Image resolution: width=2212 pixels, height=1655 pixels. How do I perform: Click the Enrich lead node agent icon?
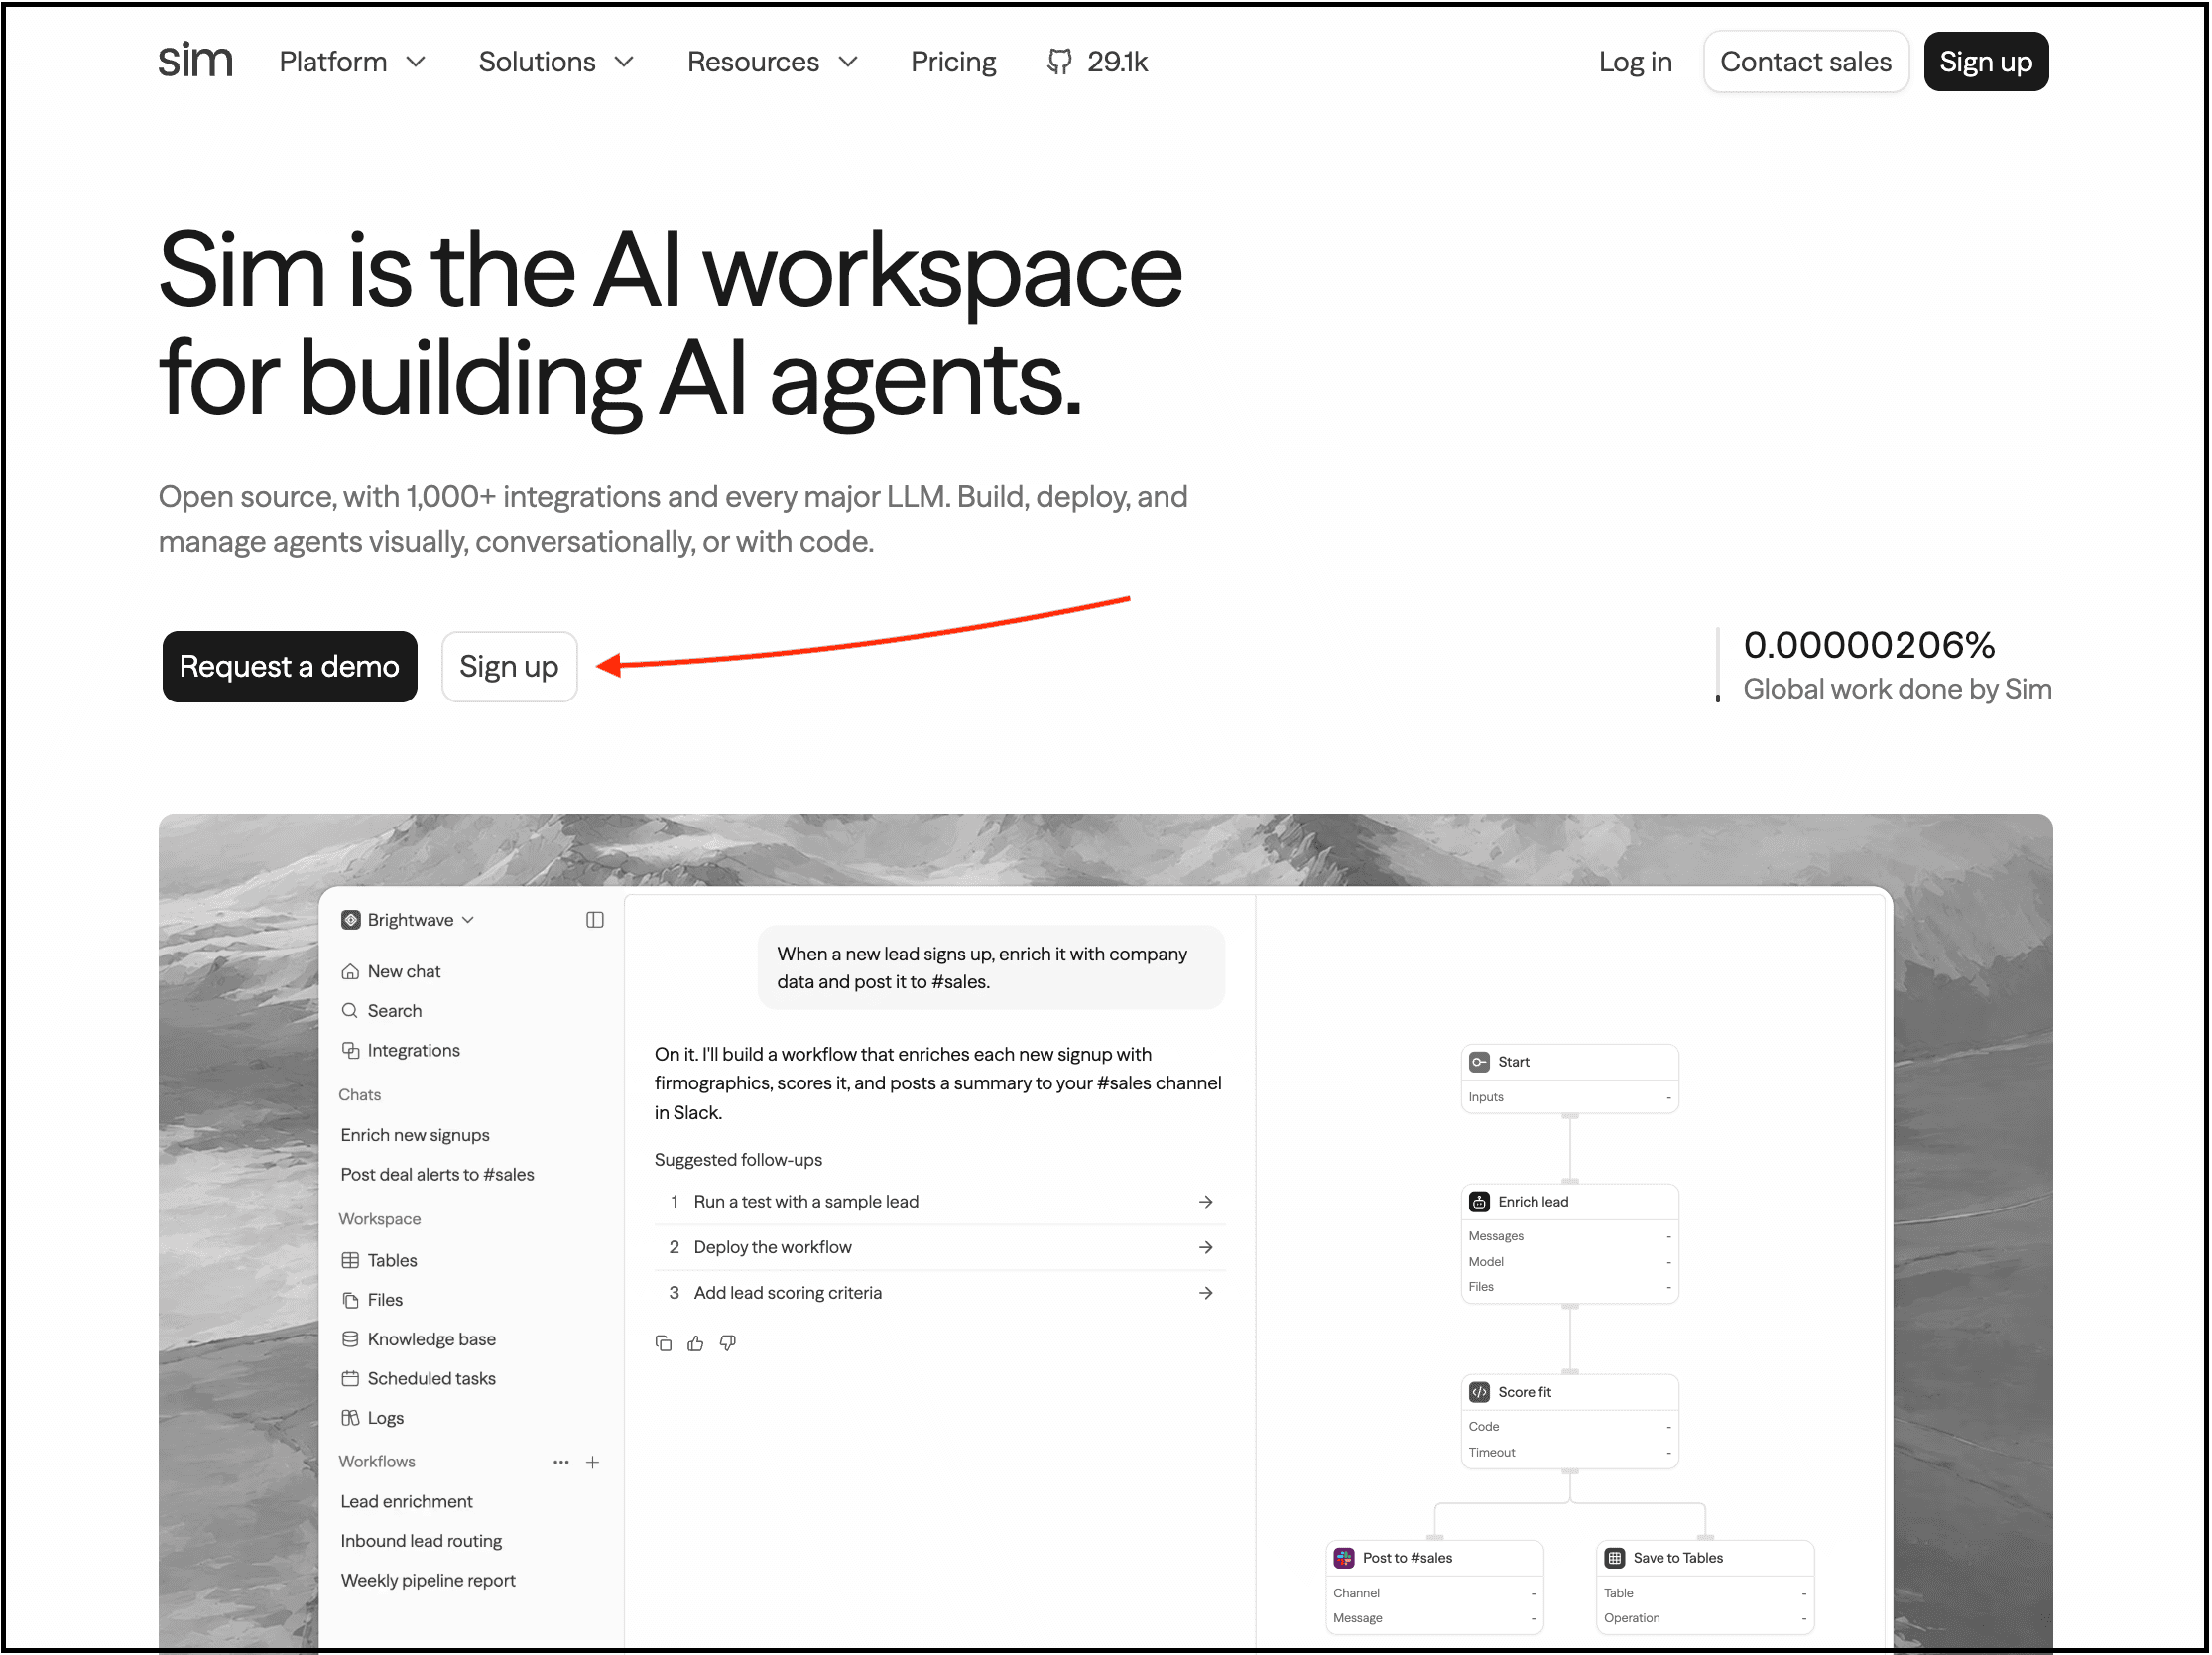click(x=1480, y=1202)
